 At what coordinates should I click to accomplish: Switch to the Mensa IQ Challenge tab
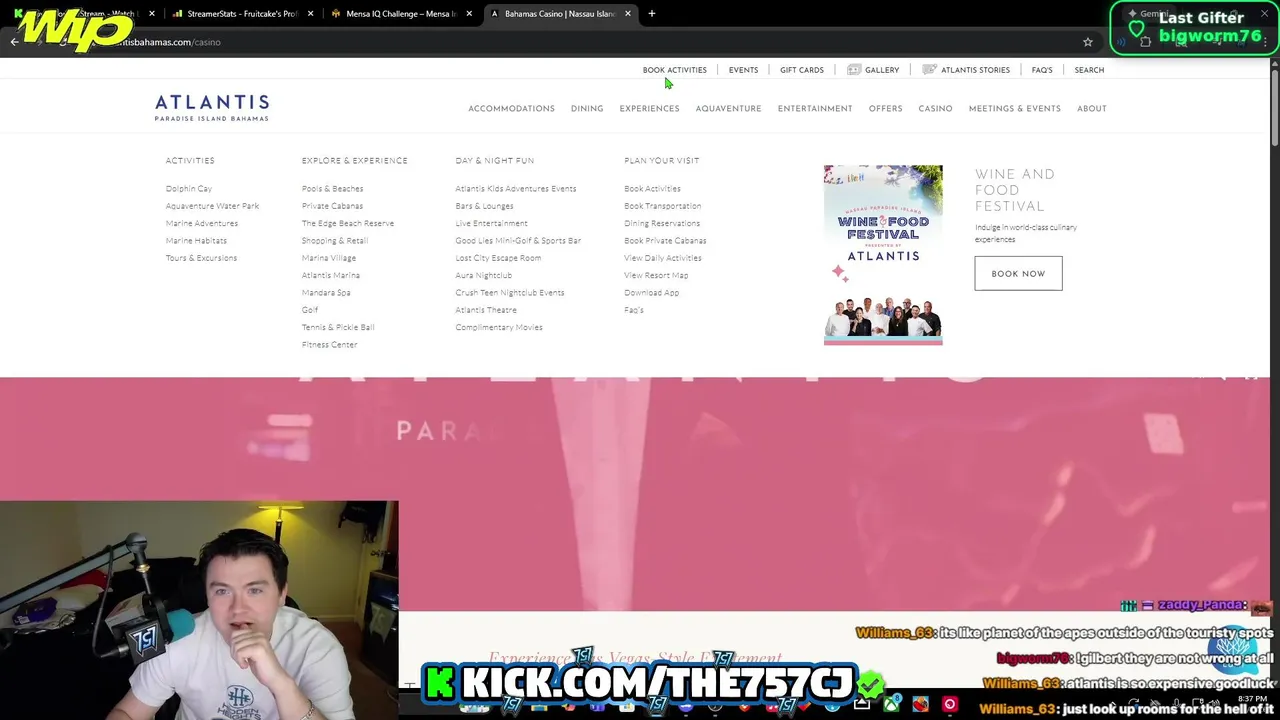(x=399, y=14)
